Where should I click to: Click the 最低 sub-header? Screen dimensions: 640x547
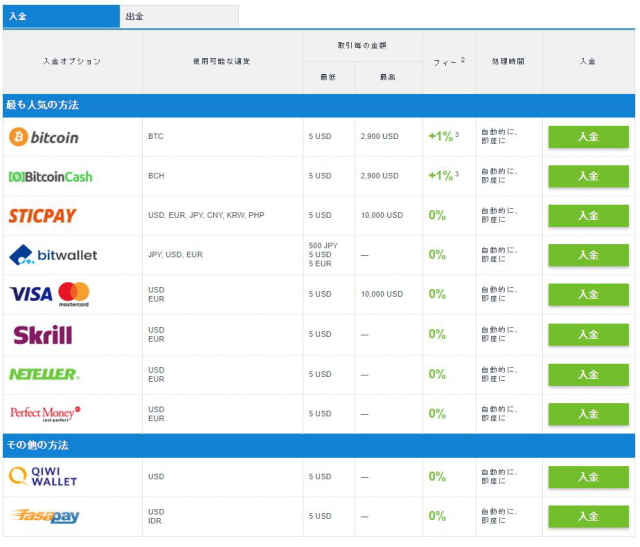coord(328,77)
